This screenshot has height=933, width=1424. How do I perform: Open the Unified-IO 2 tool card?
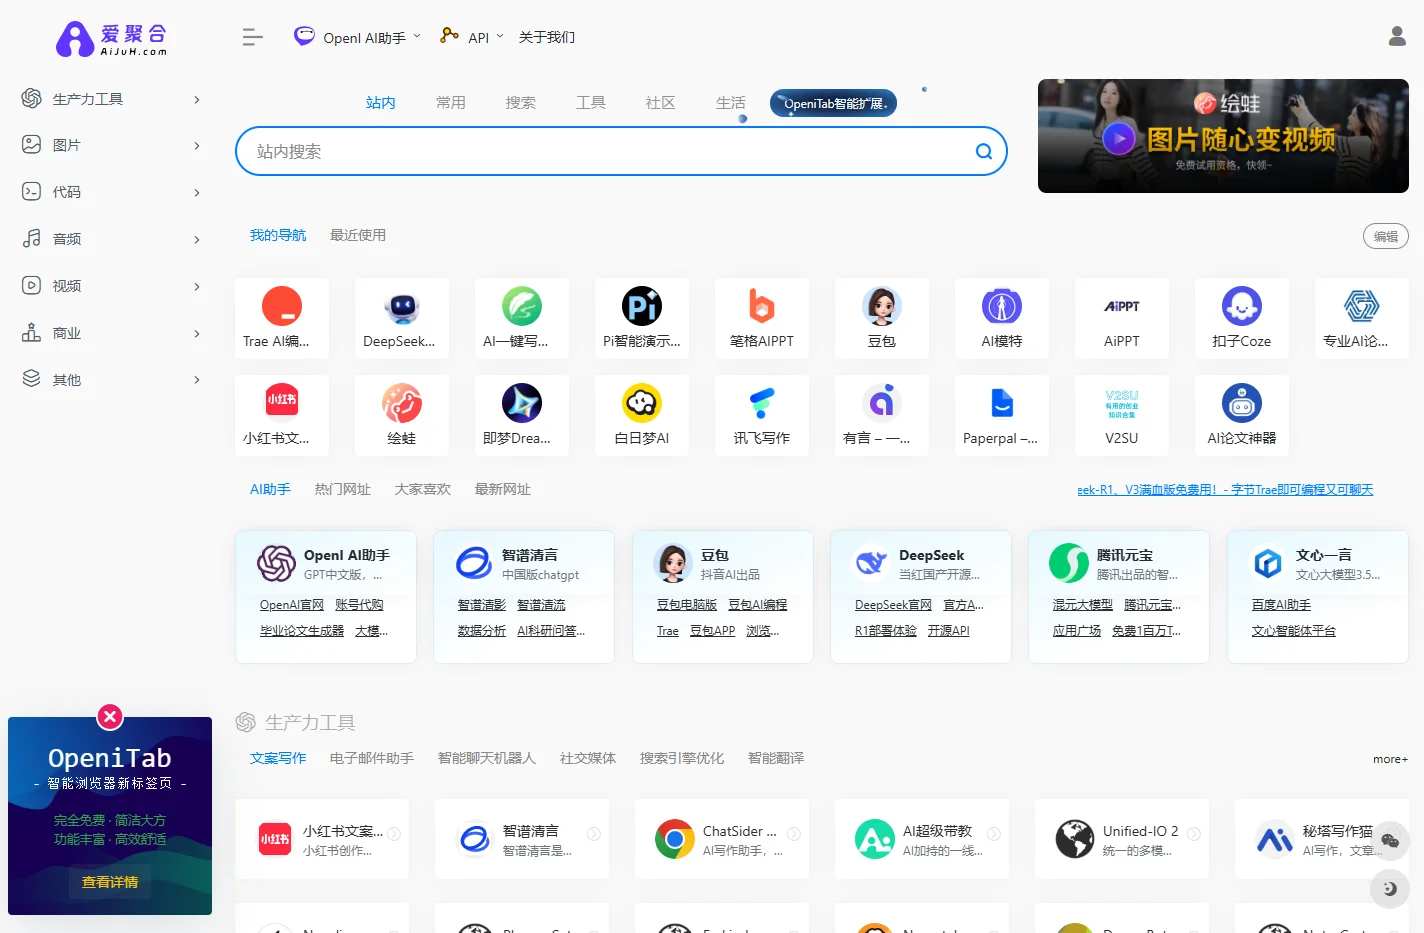[x=1122, y=839]
